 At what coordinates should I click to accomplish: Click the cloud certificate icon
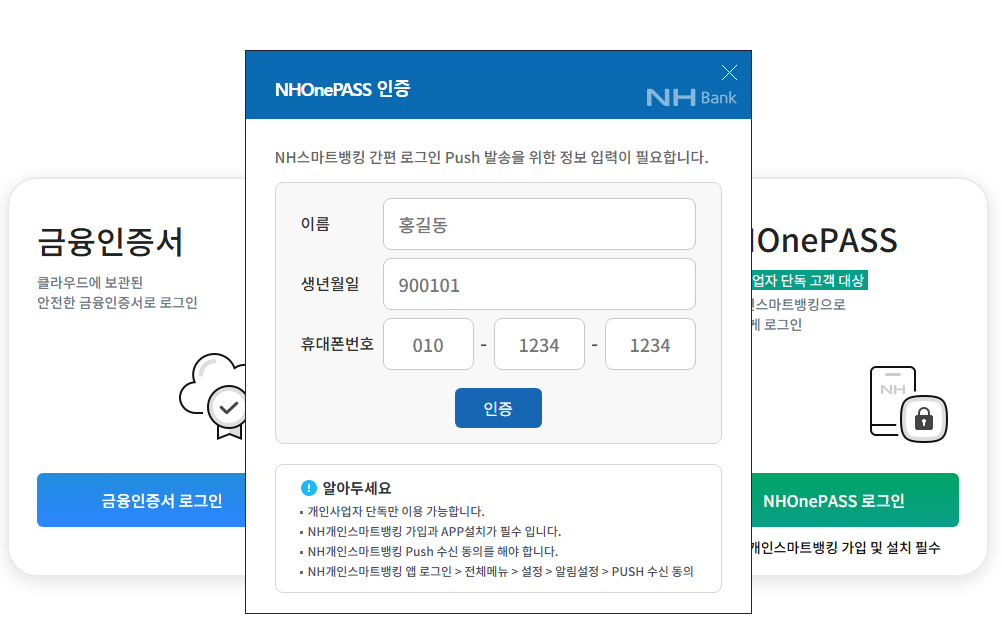pyautogui.click(x=212, y=396)
